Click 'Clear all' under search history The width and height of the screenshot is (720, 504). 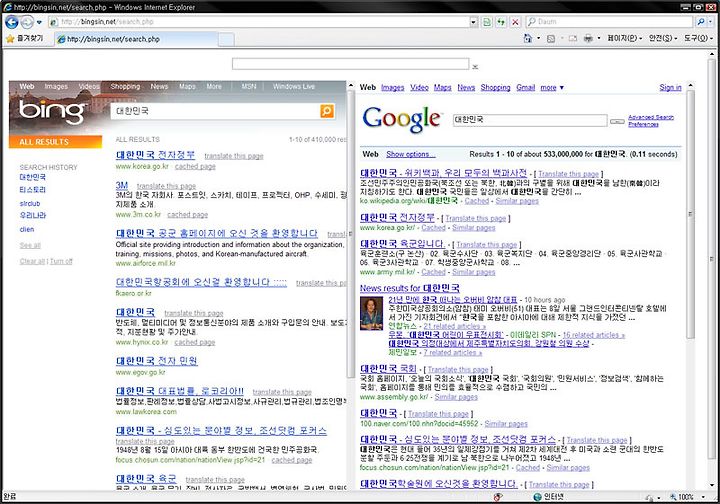[32, 261]
